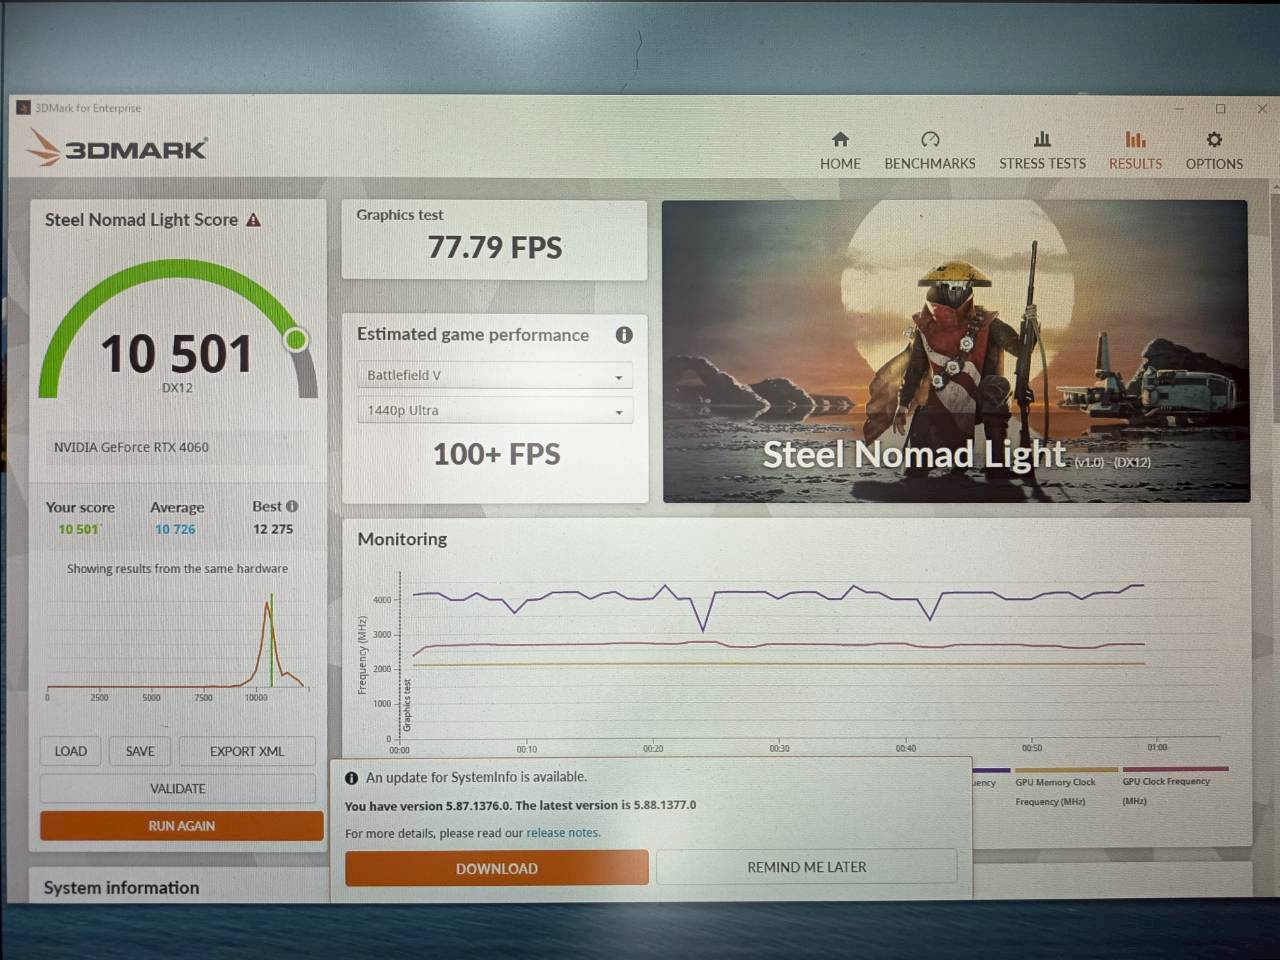Toggle the GPU Memory Clock legend swatch
The width and height of the screenshot is (1280, 960).
pyautogui.click(x=1065, y=770)
